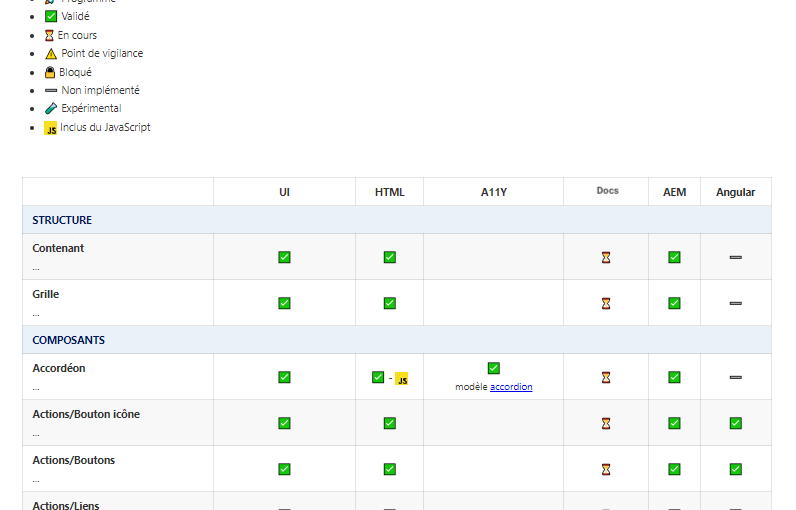Click the green check in Grille HTML cell
This screenshot has height=510, width=796.
point(389,303)
